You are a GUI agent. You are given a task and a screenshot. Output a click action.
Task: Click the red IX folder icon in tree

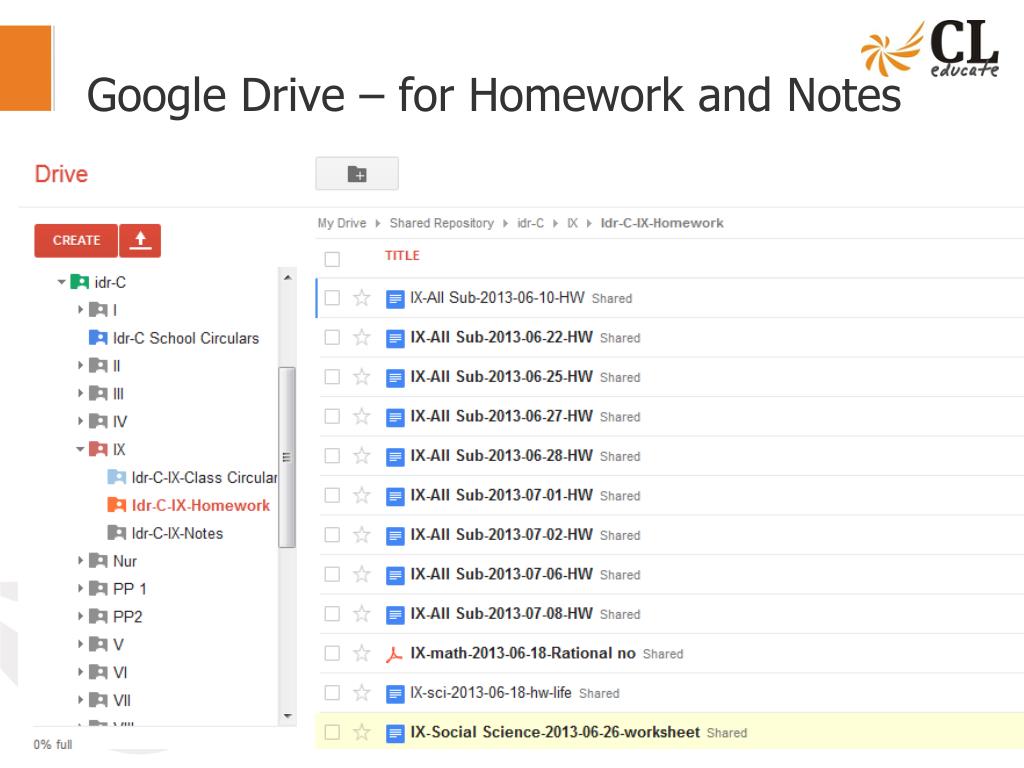point(98,449)
